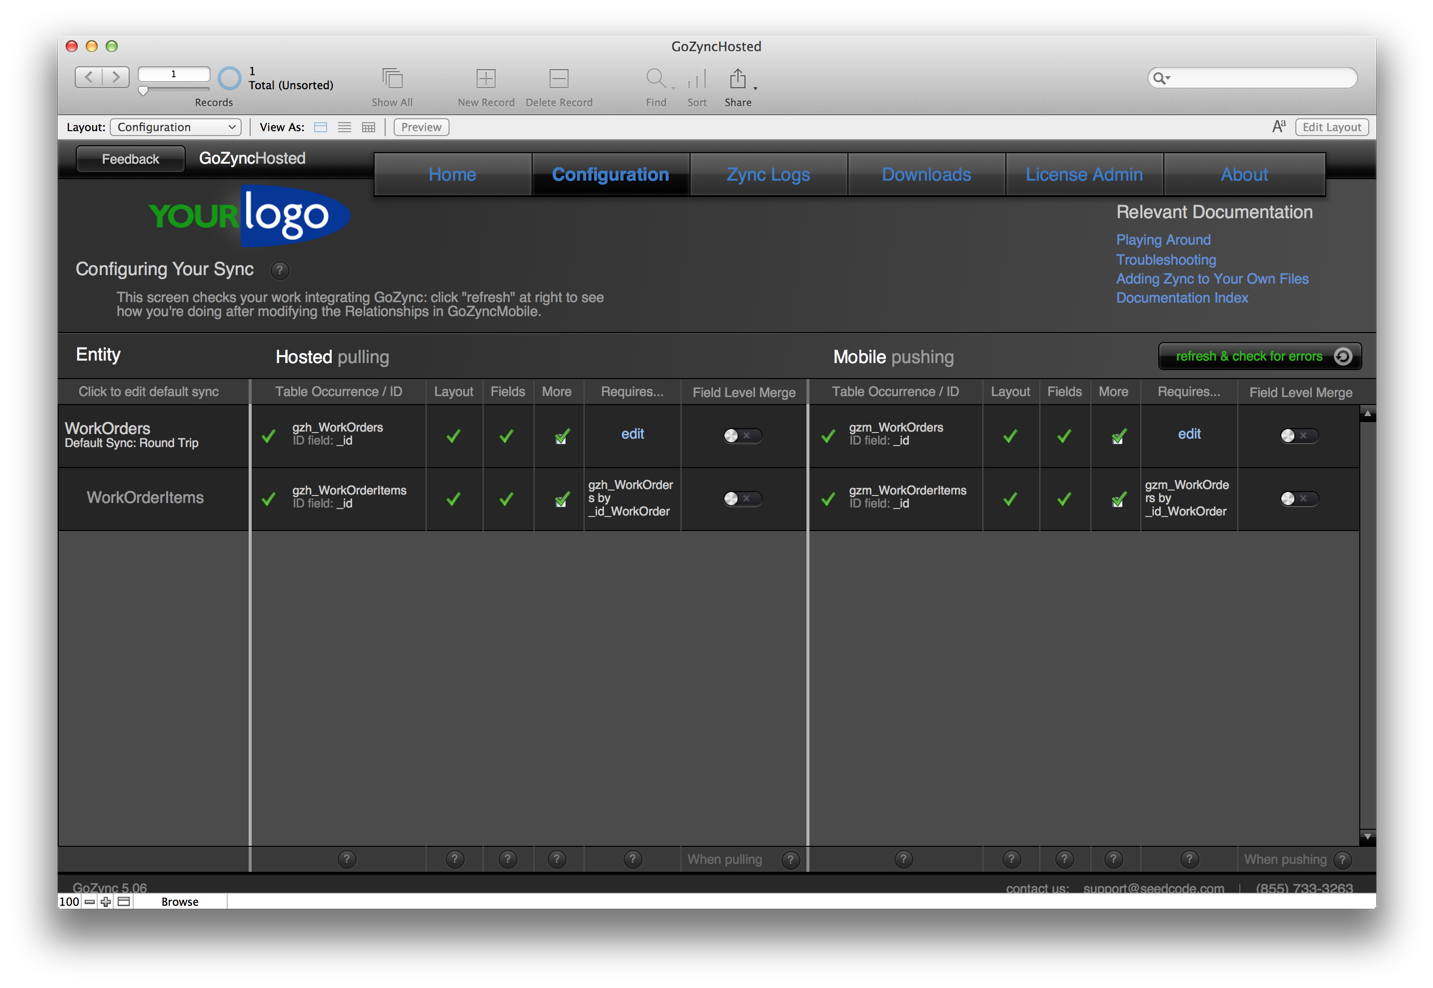Click Hosted More checkbox for WorkOrders
The height and width of the screenshot is (988, 1433).
[x=562, y=437]
